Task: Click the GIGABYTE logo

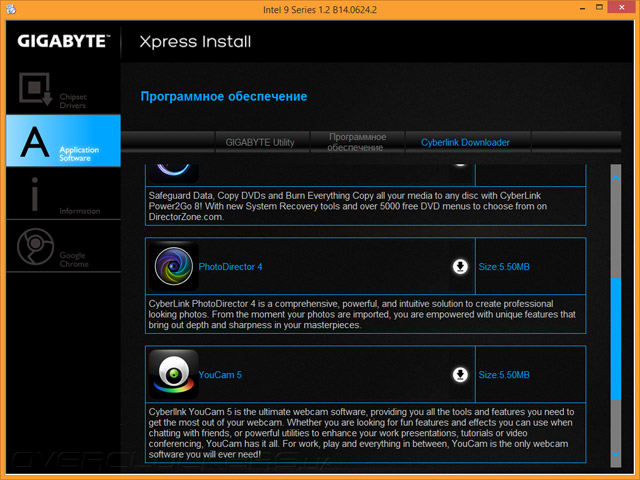Action: pyautogui.click(x=64, y=41)
